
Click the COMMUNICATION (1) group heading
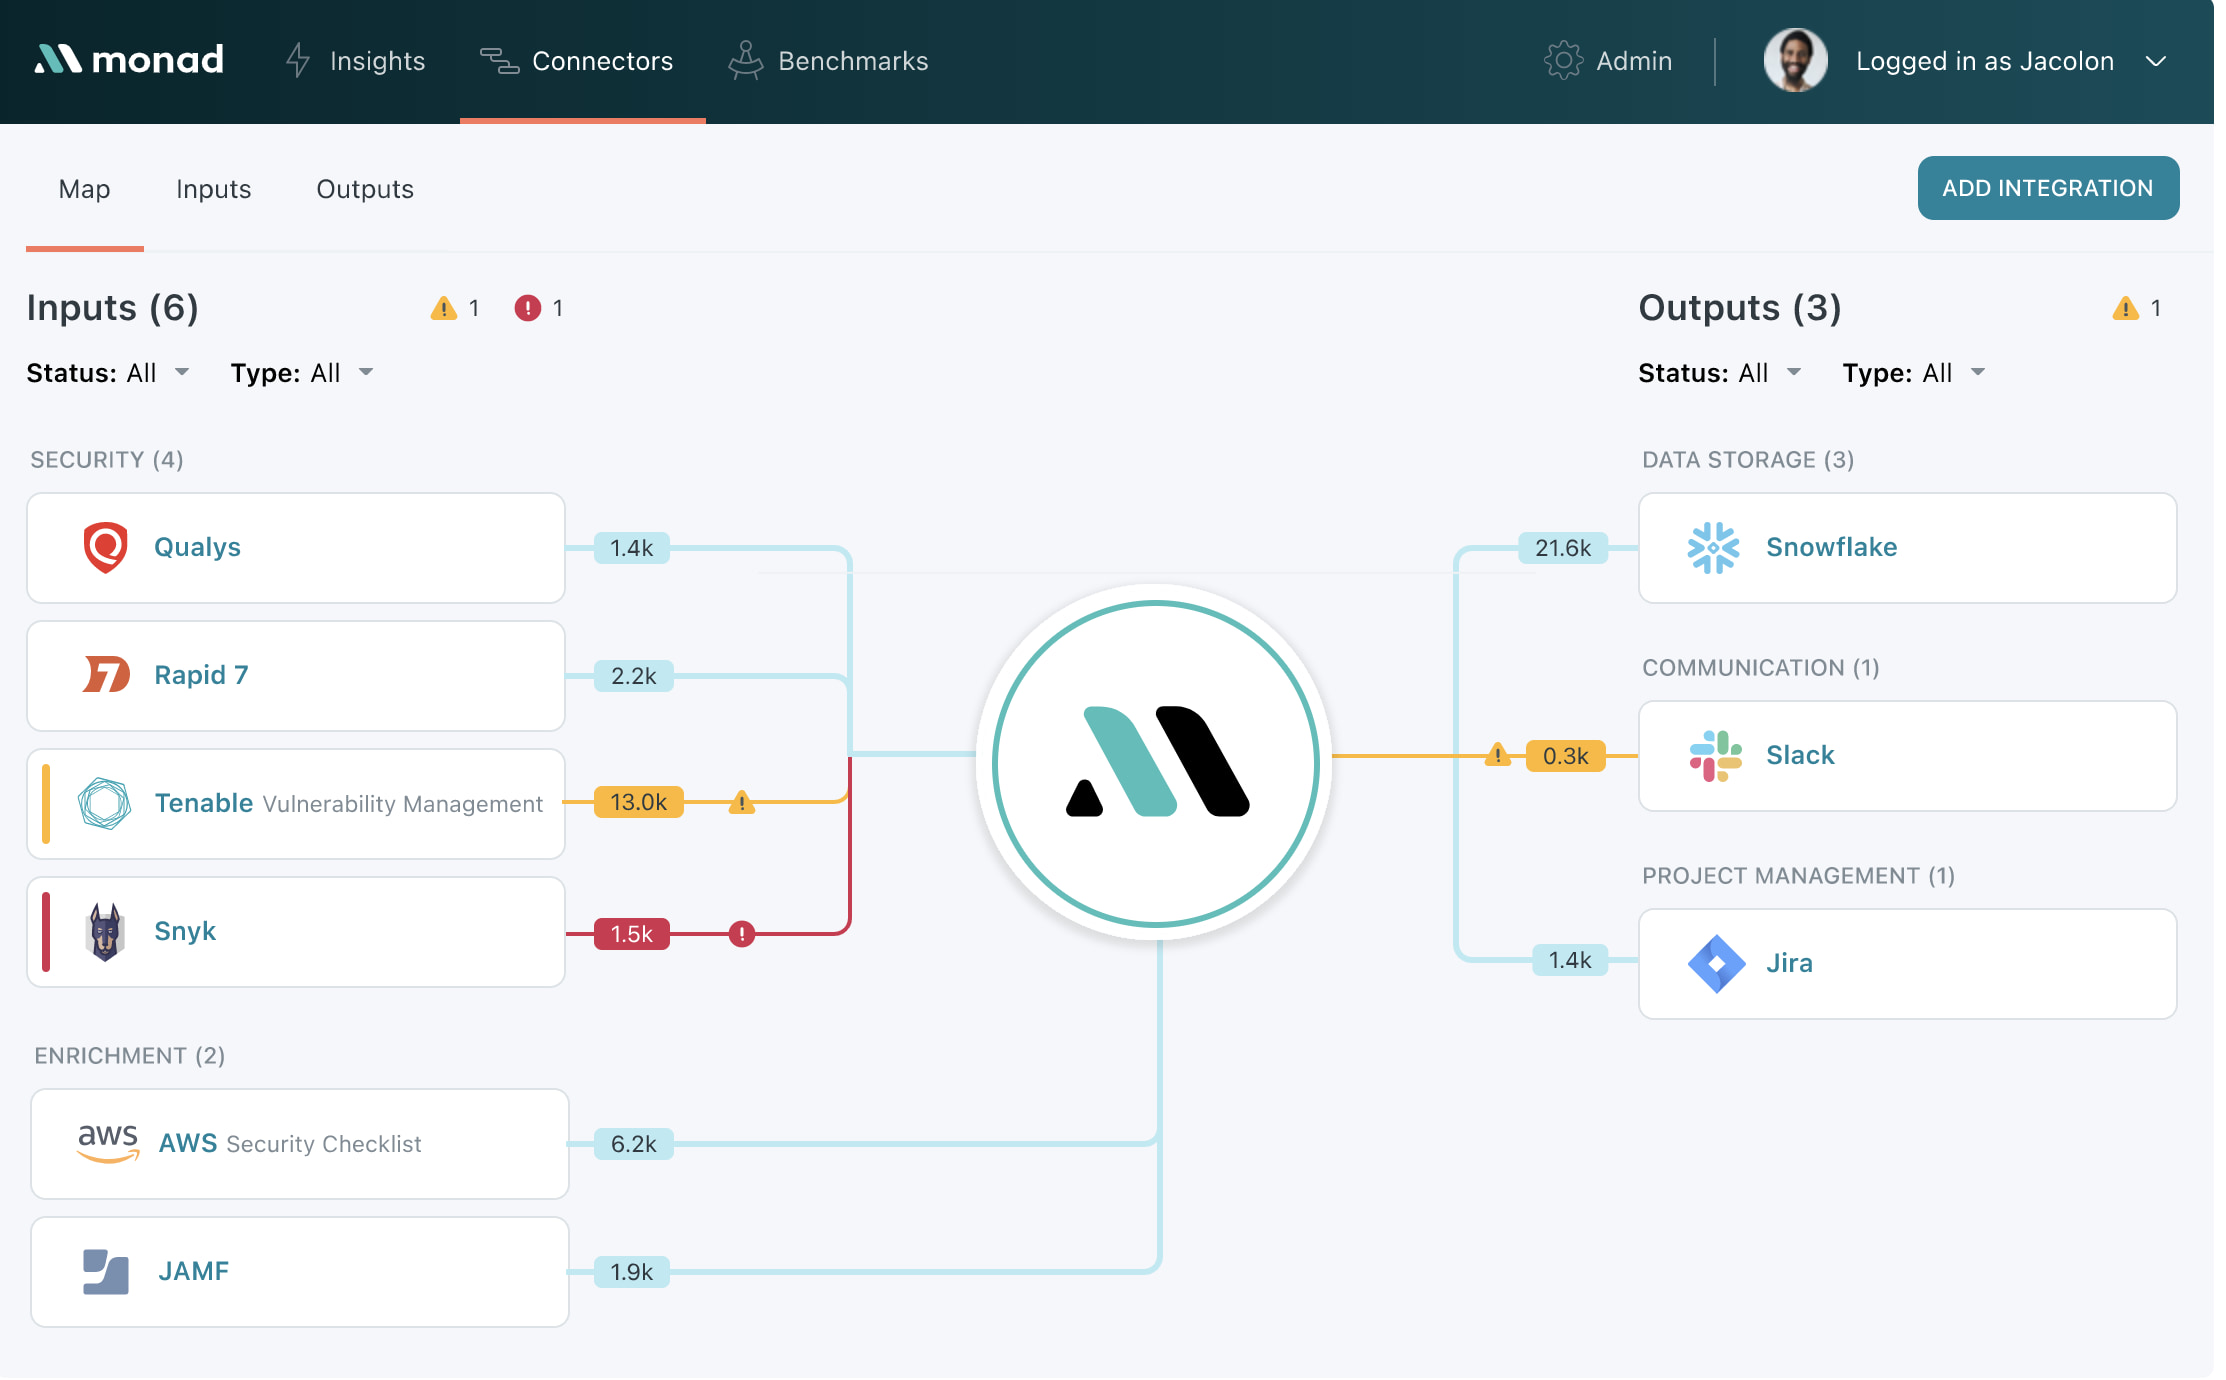1761,668
